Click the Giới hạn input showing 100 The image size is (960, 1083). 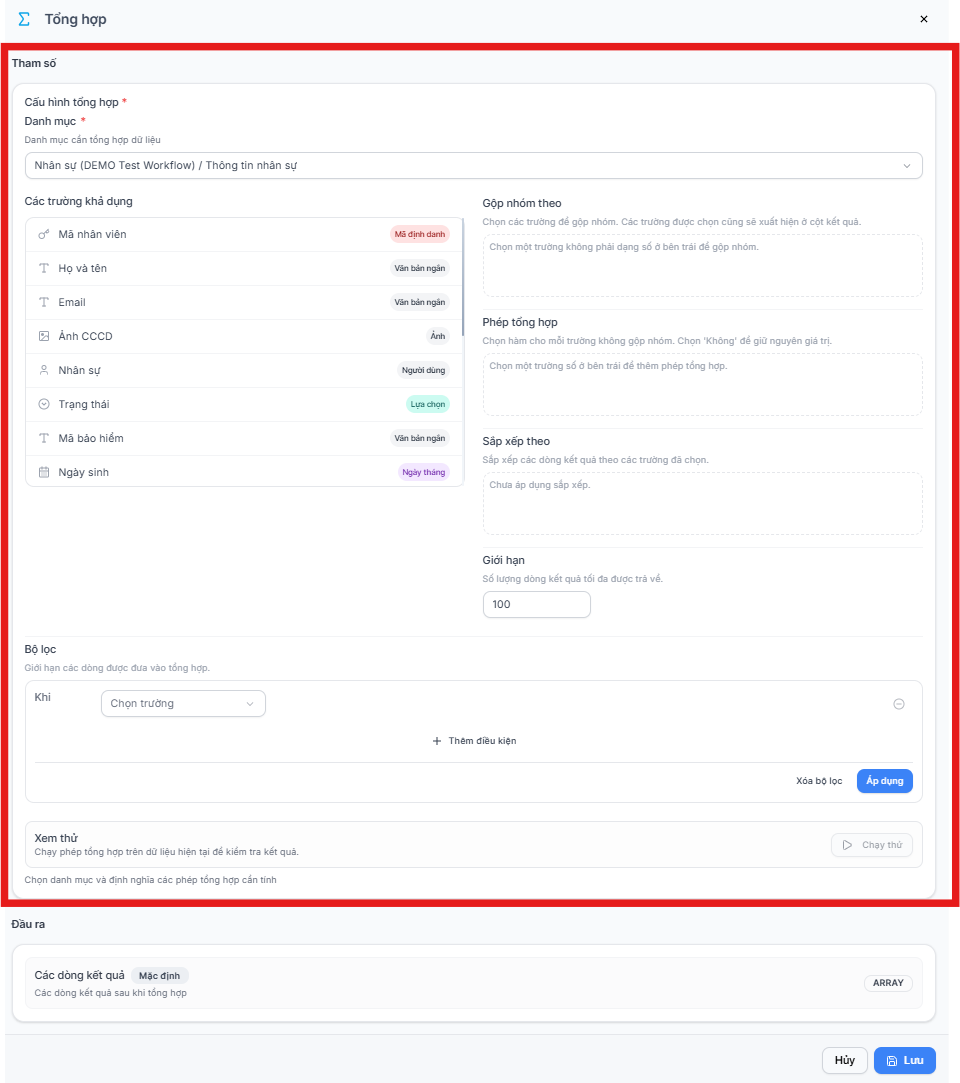click(x=536, y=604)
